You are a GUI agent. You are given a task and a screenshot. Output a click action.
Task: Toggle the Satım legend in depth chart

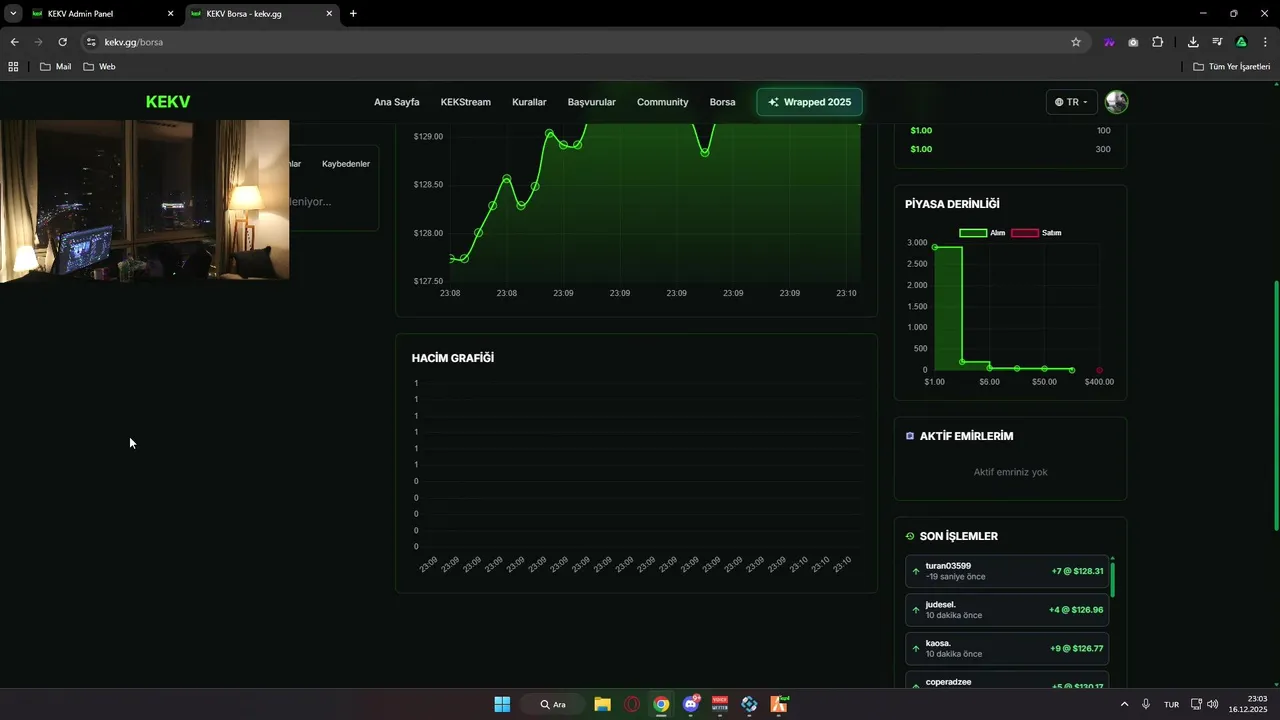pyautogui.click(x=1036, y=233)
